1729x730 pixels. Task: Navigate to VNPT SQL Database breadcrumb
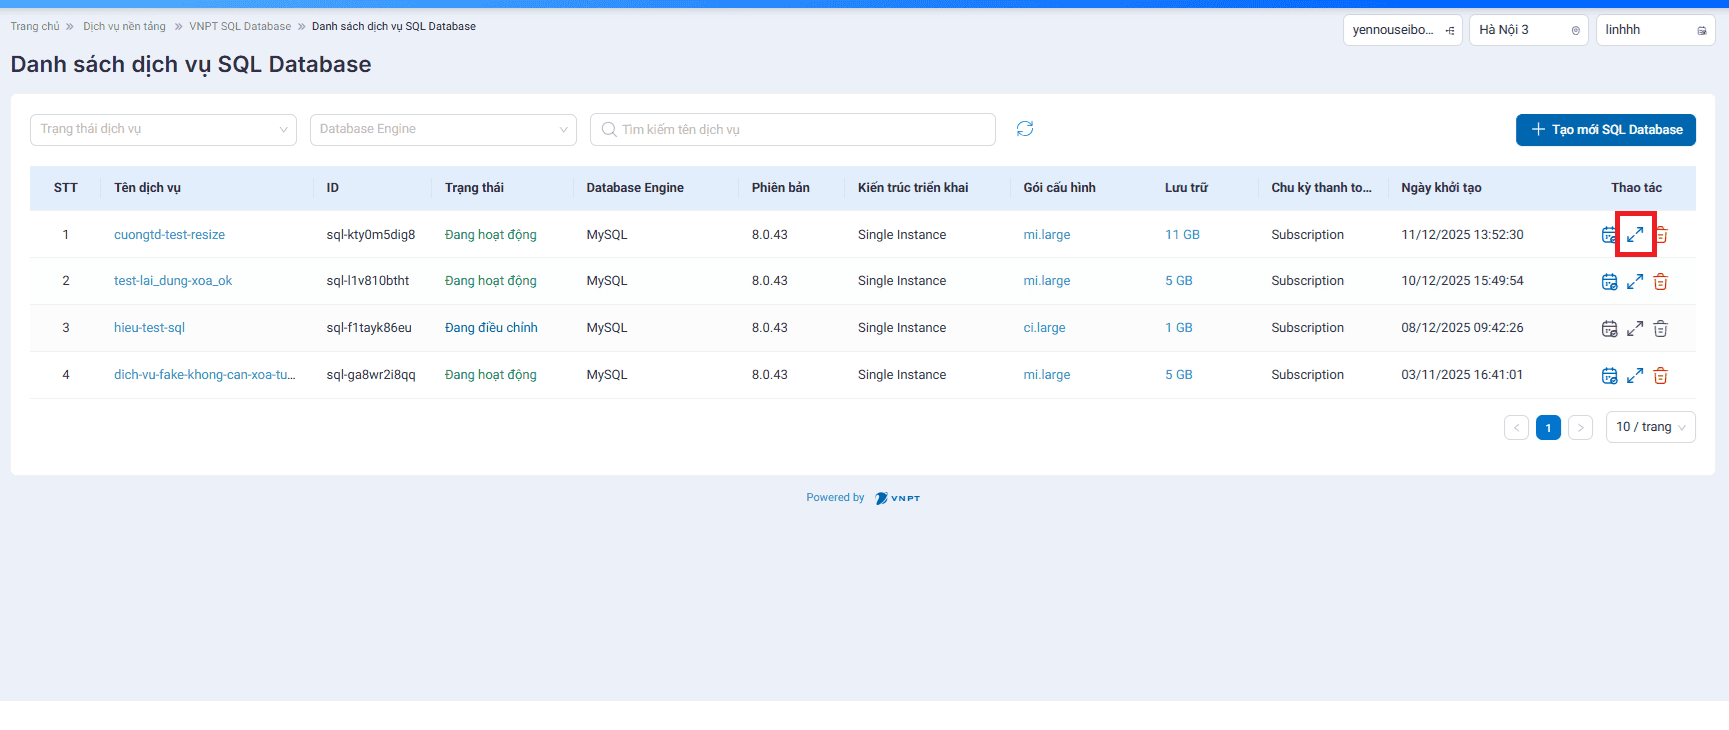[x=240, y=27]
